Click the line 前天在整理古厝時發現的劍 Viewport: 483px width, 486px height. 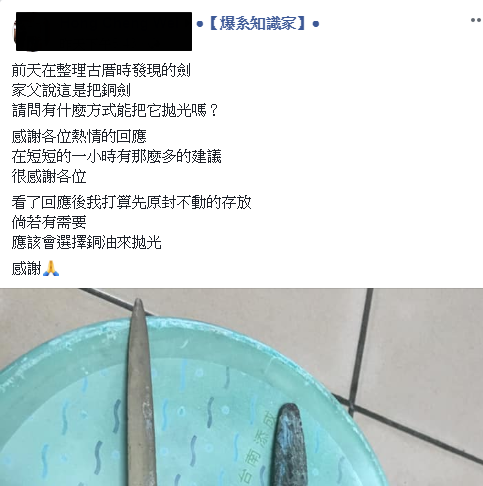[x=101, y=70]
